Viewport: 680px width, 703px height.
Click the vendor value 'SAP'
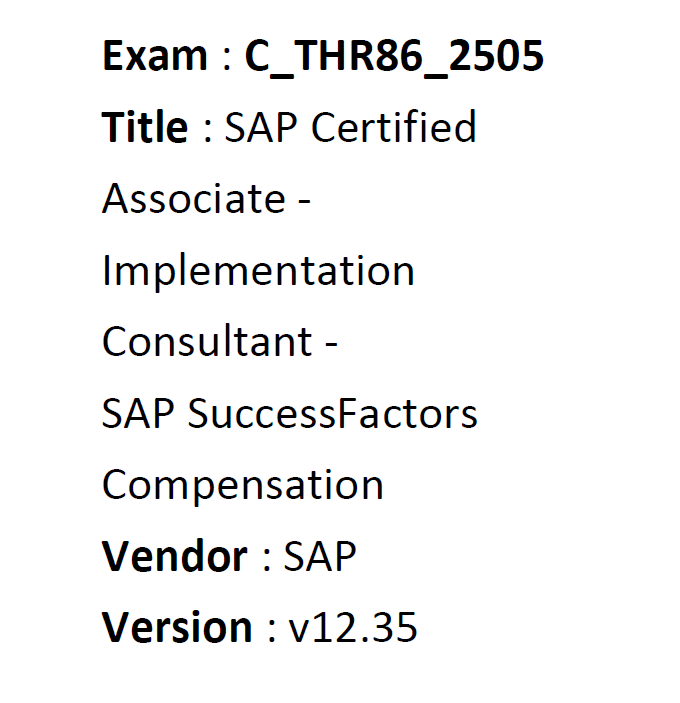[320, 556]
